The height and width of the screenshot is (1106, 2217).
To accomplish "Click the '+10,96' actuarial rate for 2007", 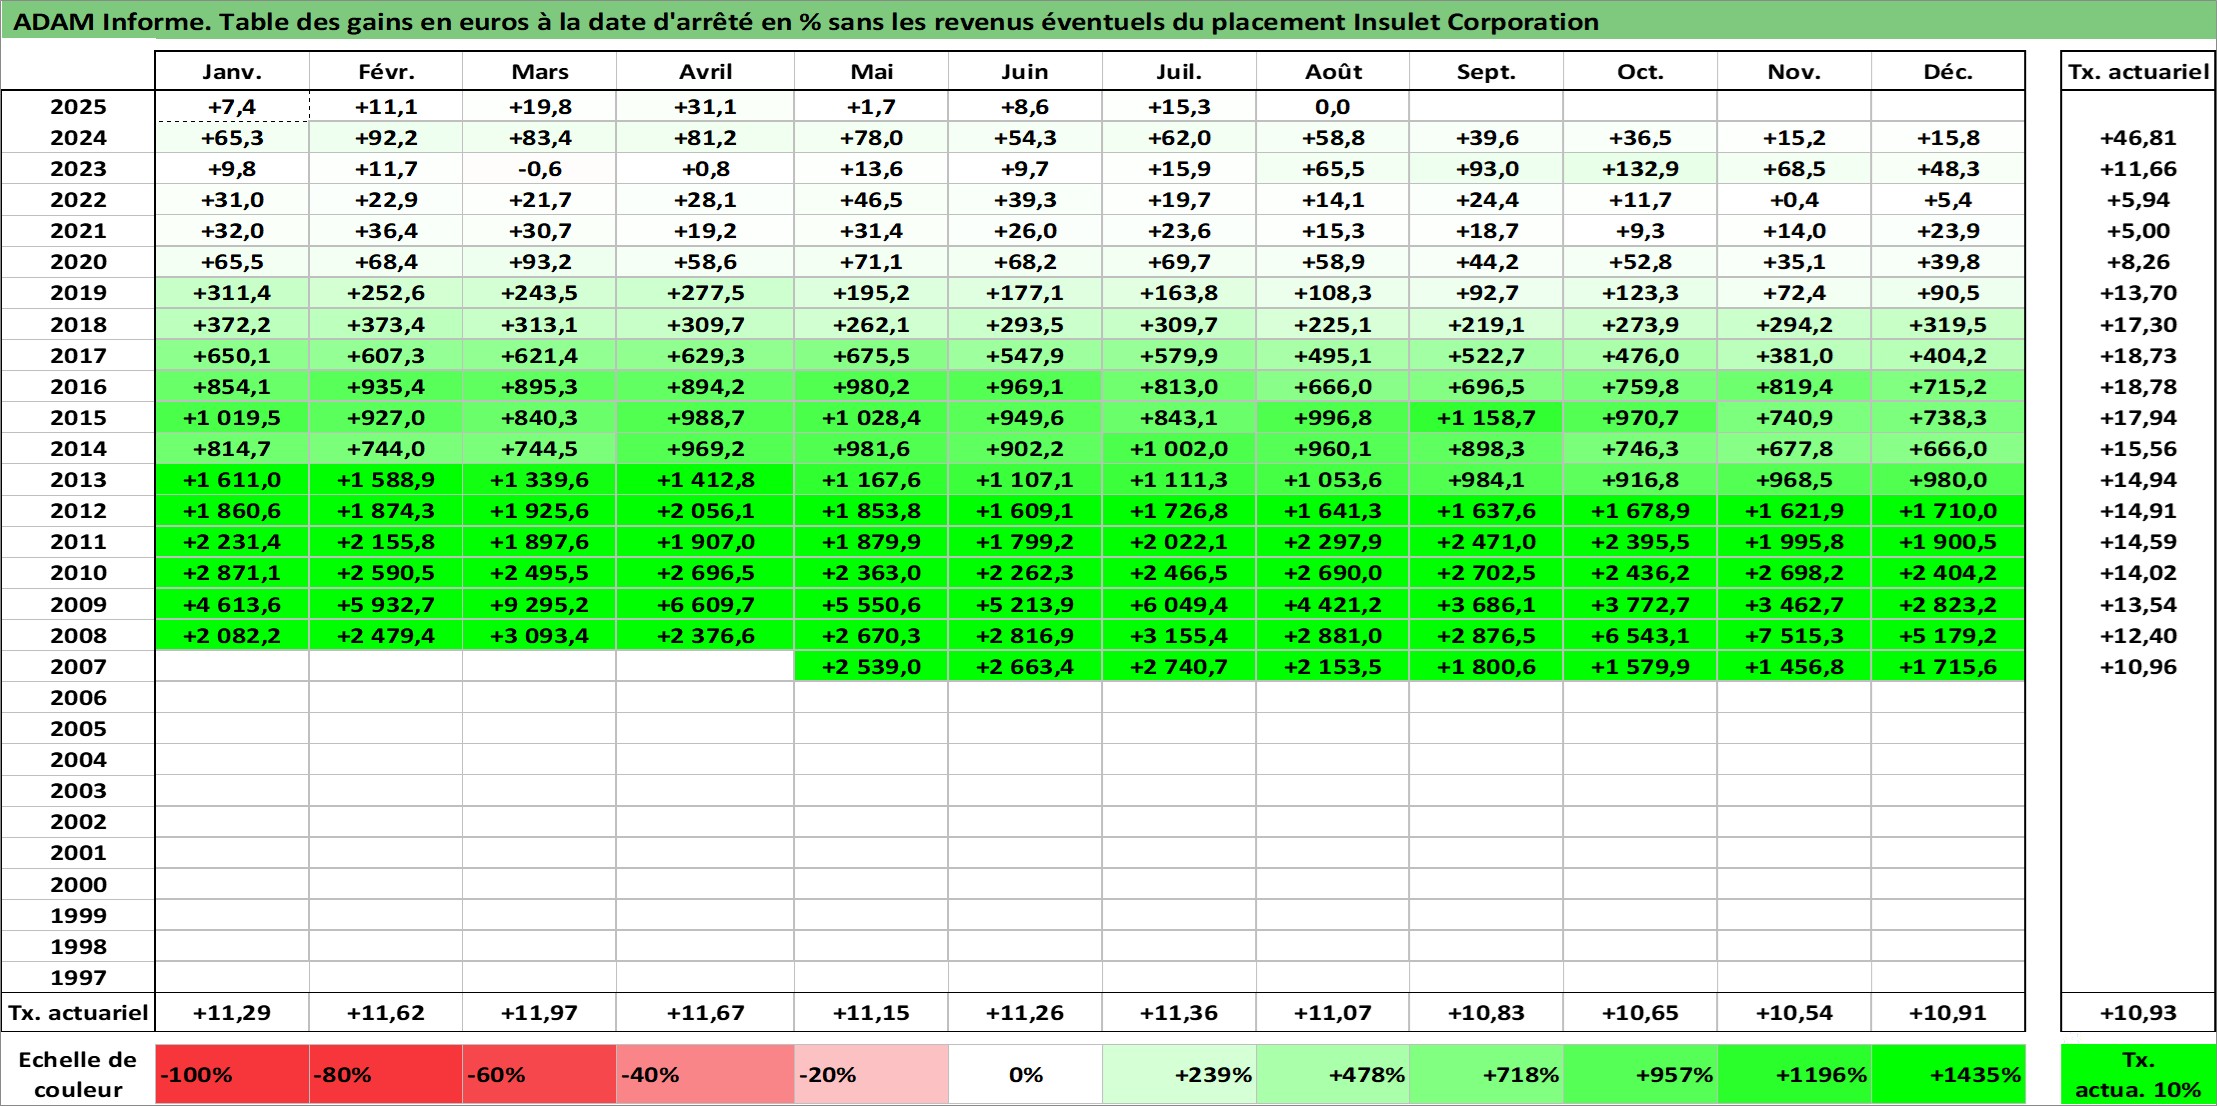I will click(2138, 666).
